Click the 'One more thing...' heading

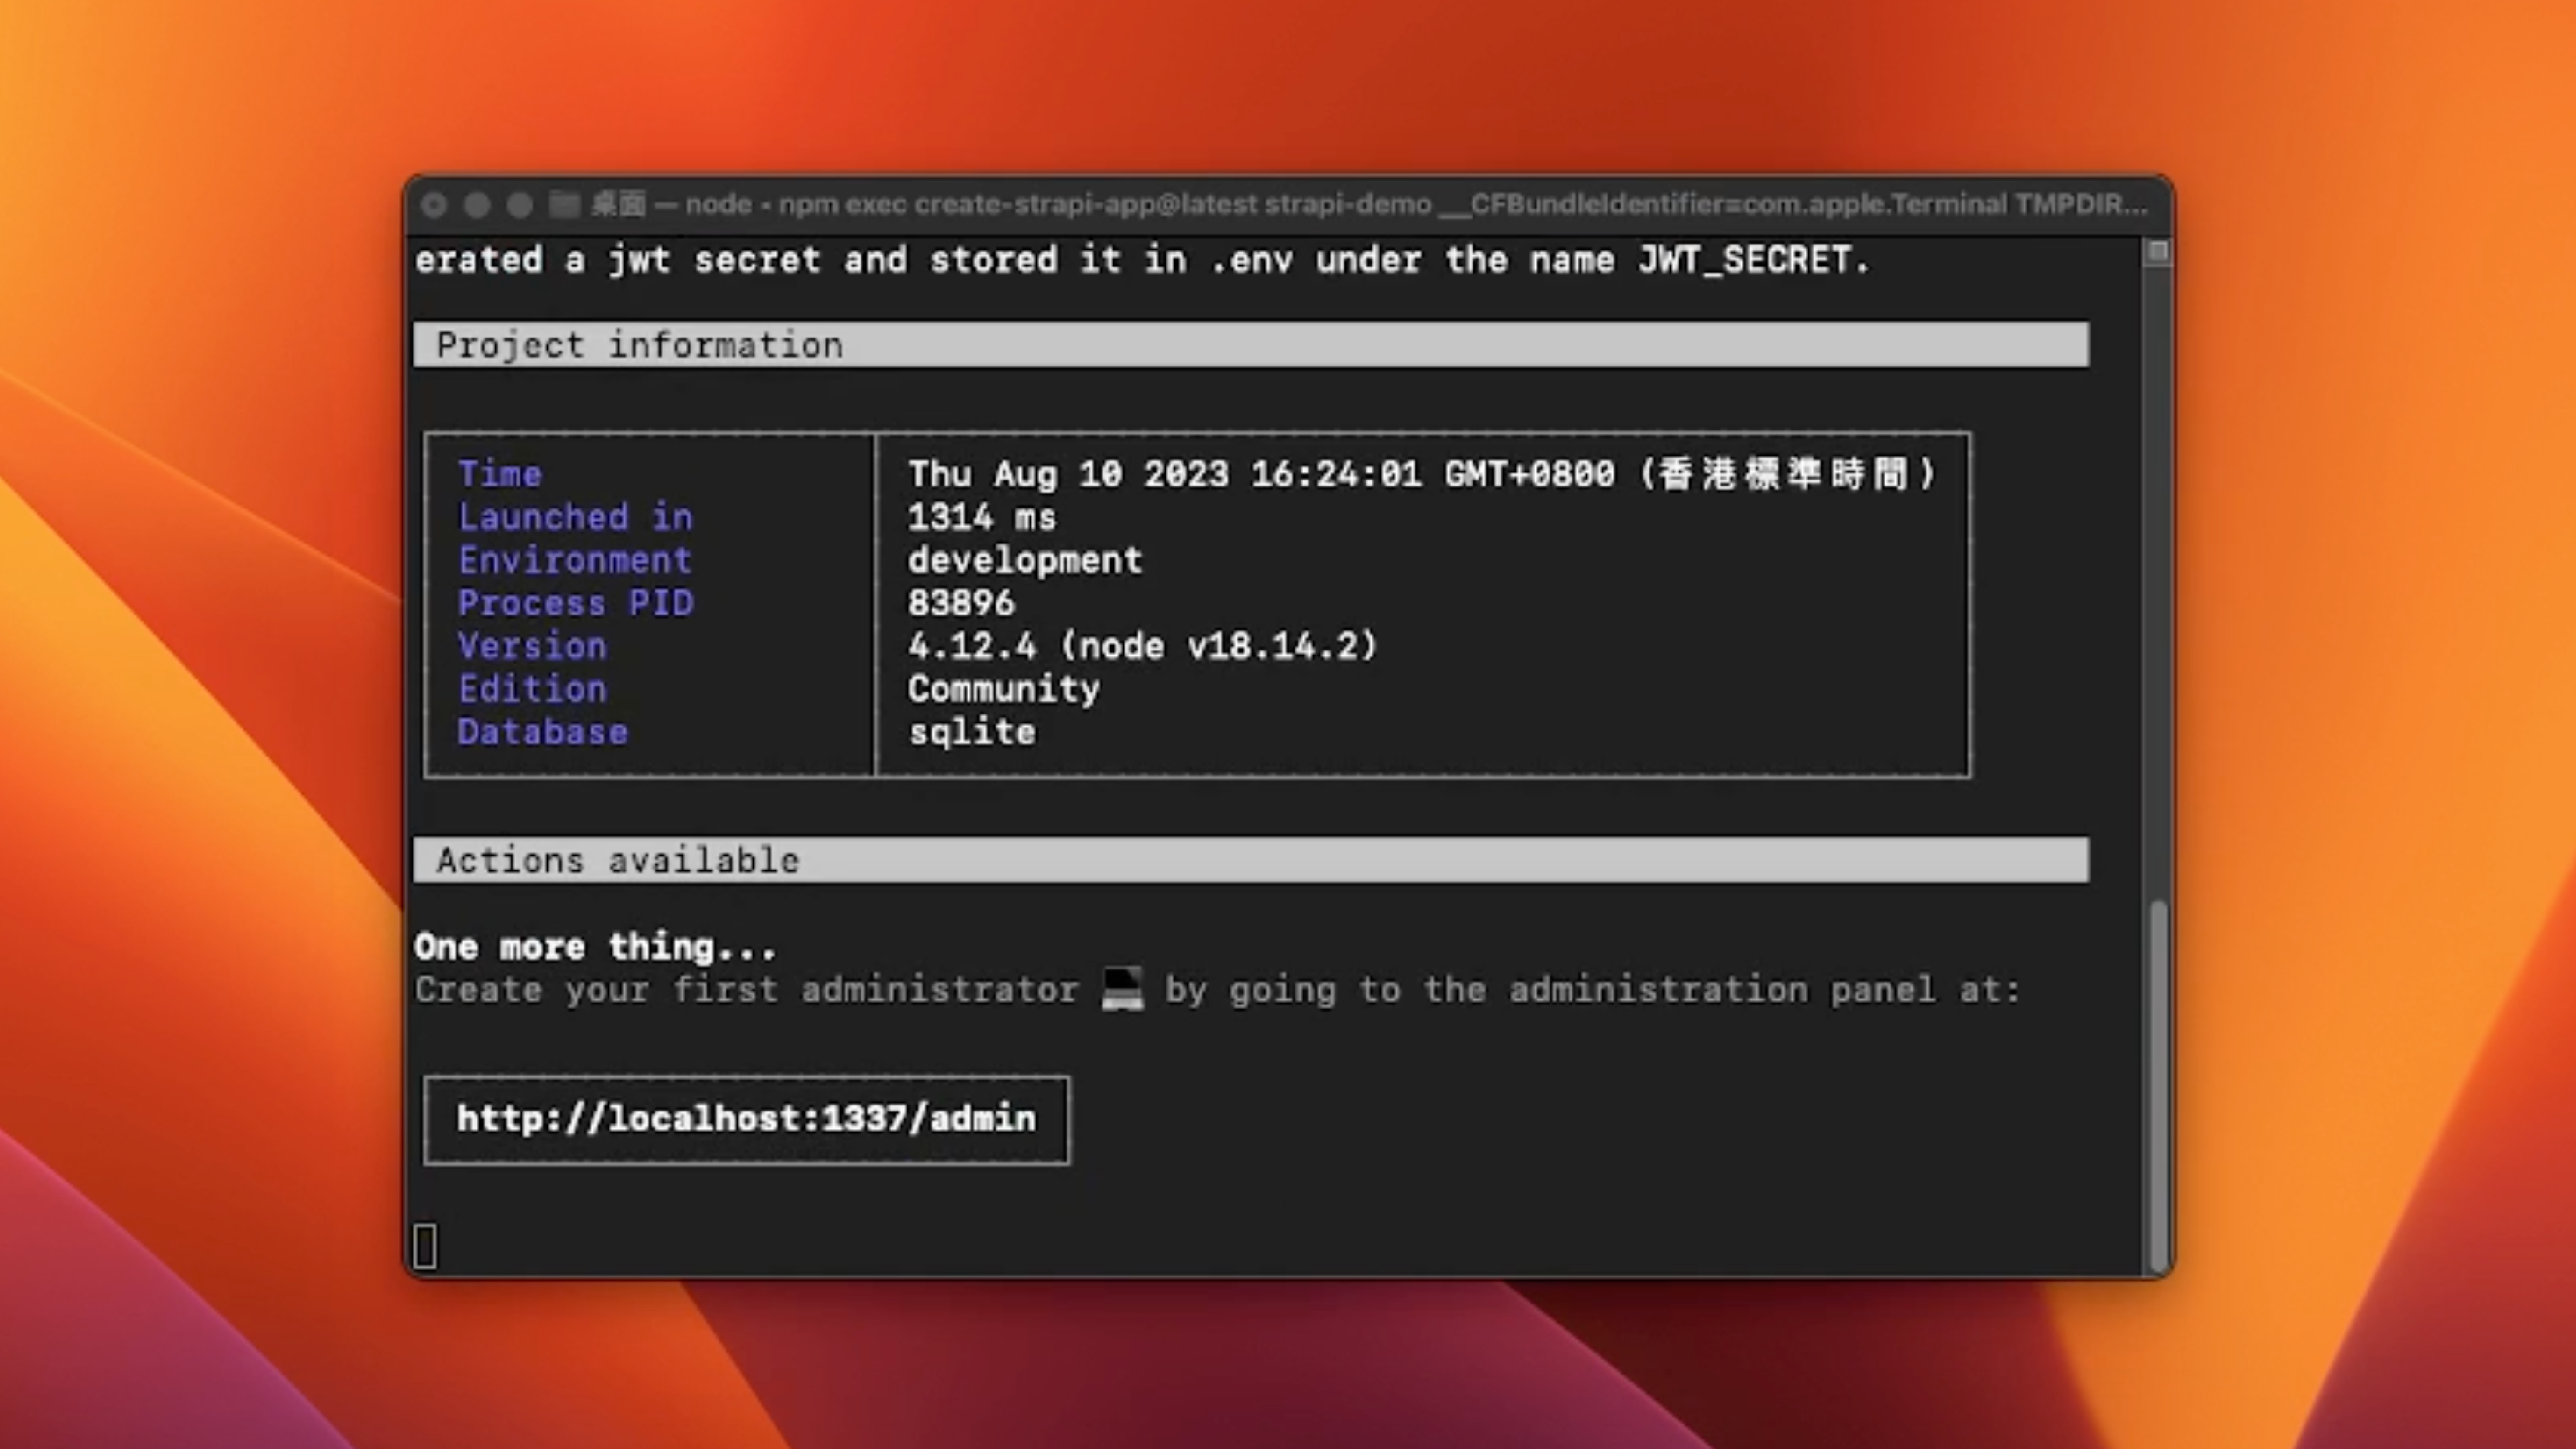click(594, 945)
